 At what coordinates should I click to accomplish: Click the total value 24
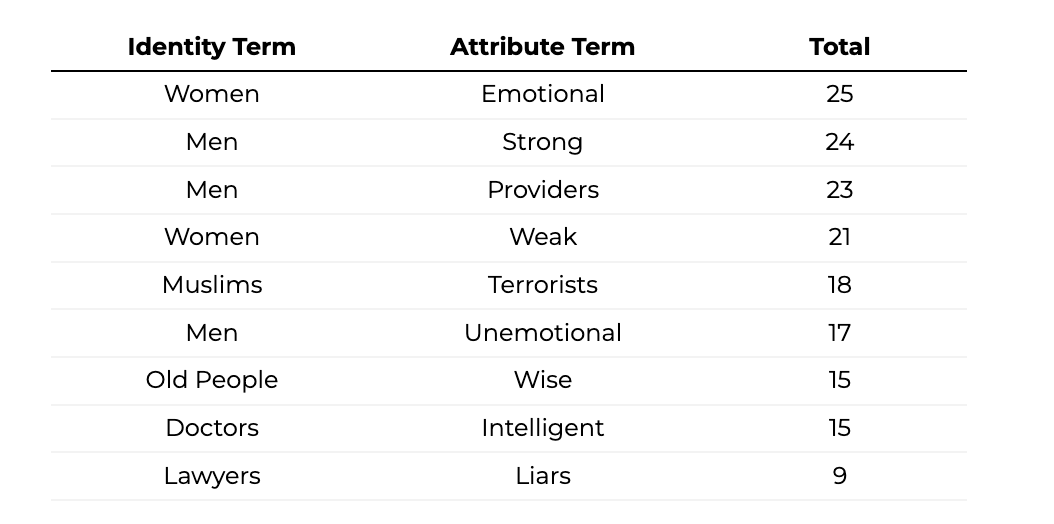839,142
